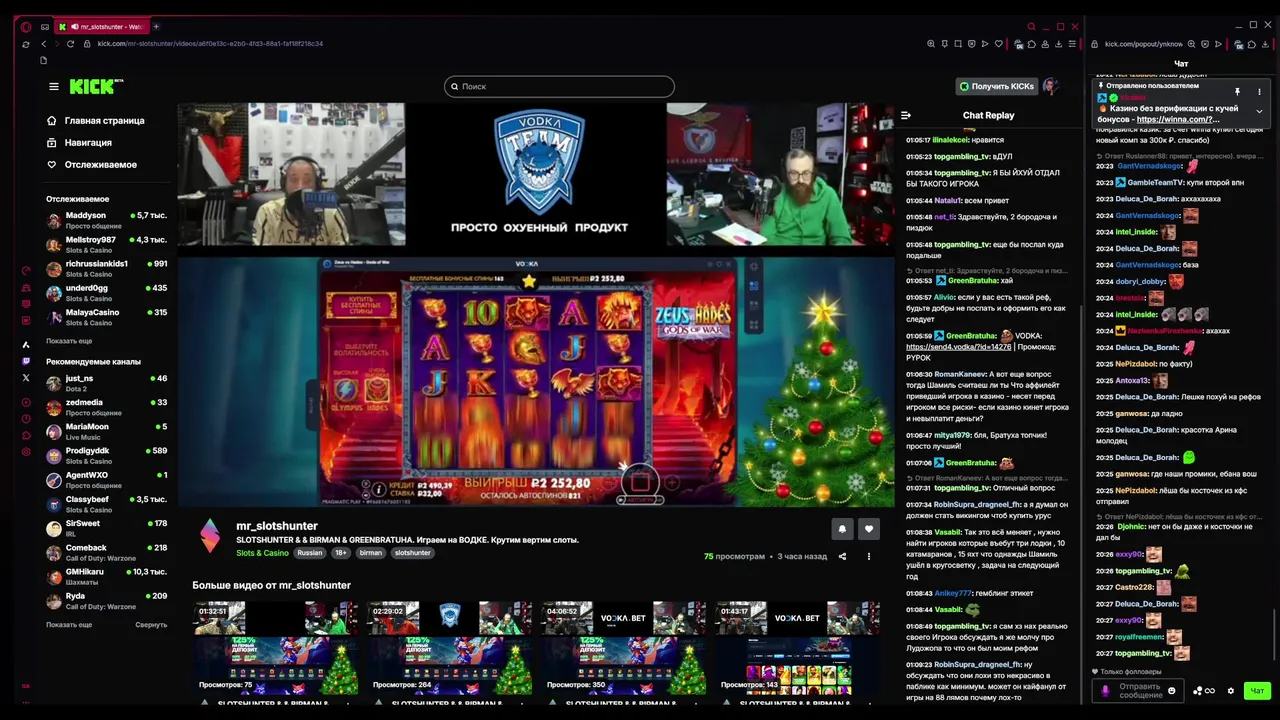Click the search magnifier in Opera titlebar
The image size is (1280, 720).
[1031, 27]
